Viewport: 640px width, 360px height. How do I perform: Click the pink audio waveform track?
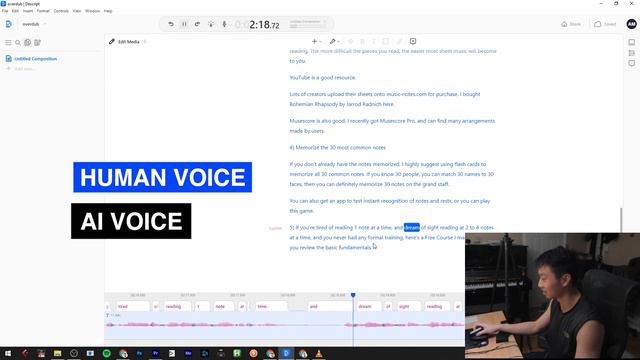pyautogui.click(x=284, y=325)
